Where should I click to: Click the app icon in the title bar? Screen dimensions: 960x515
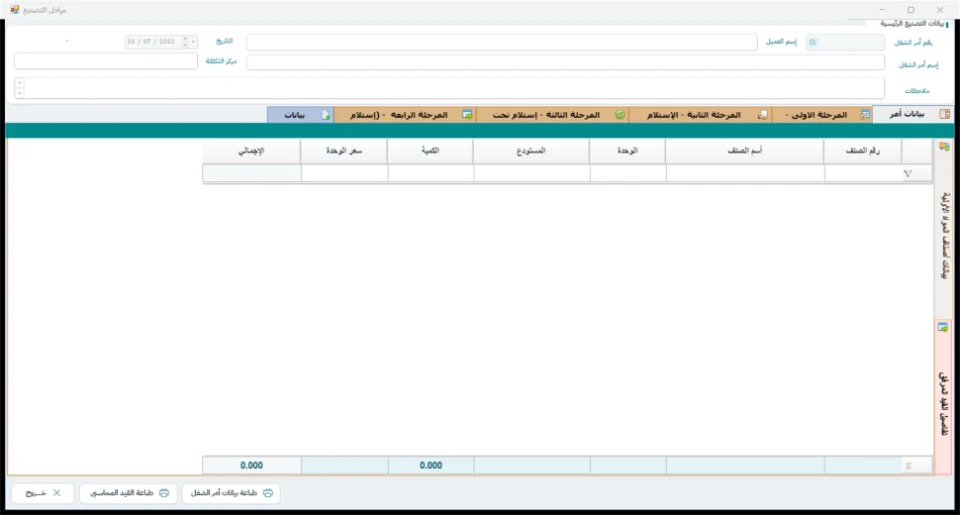(x=15, y=10)
